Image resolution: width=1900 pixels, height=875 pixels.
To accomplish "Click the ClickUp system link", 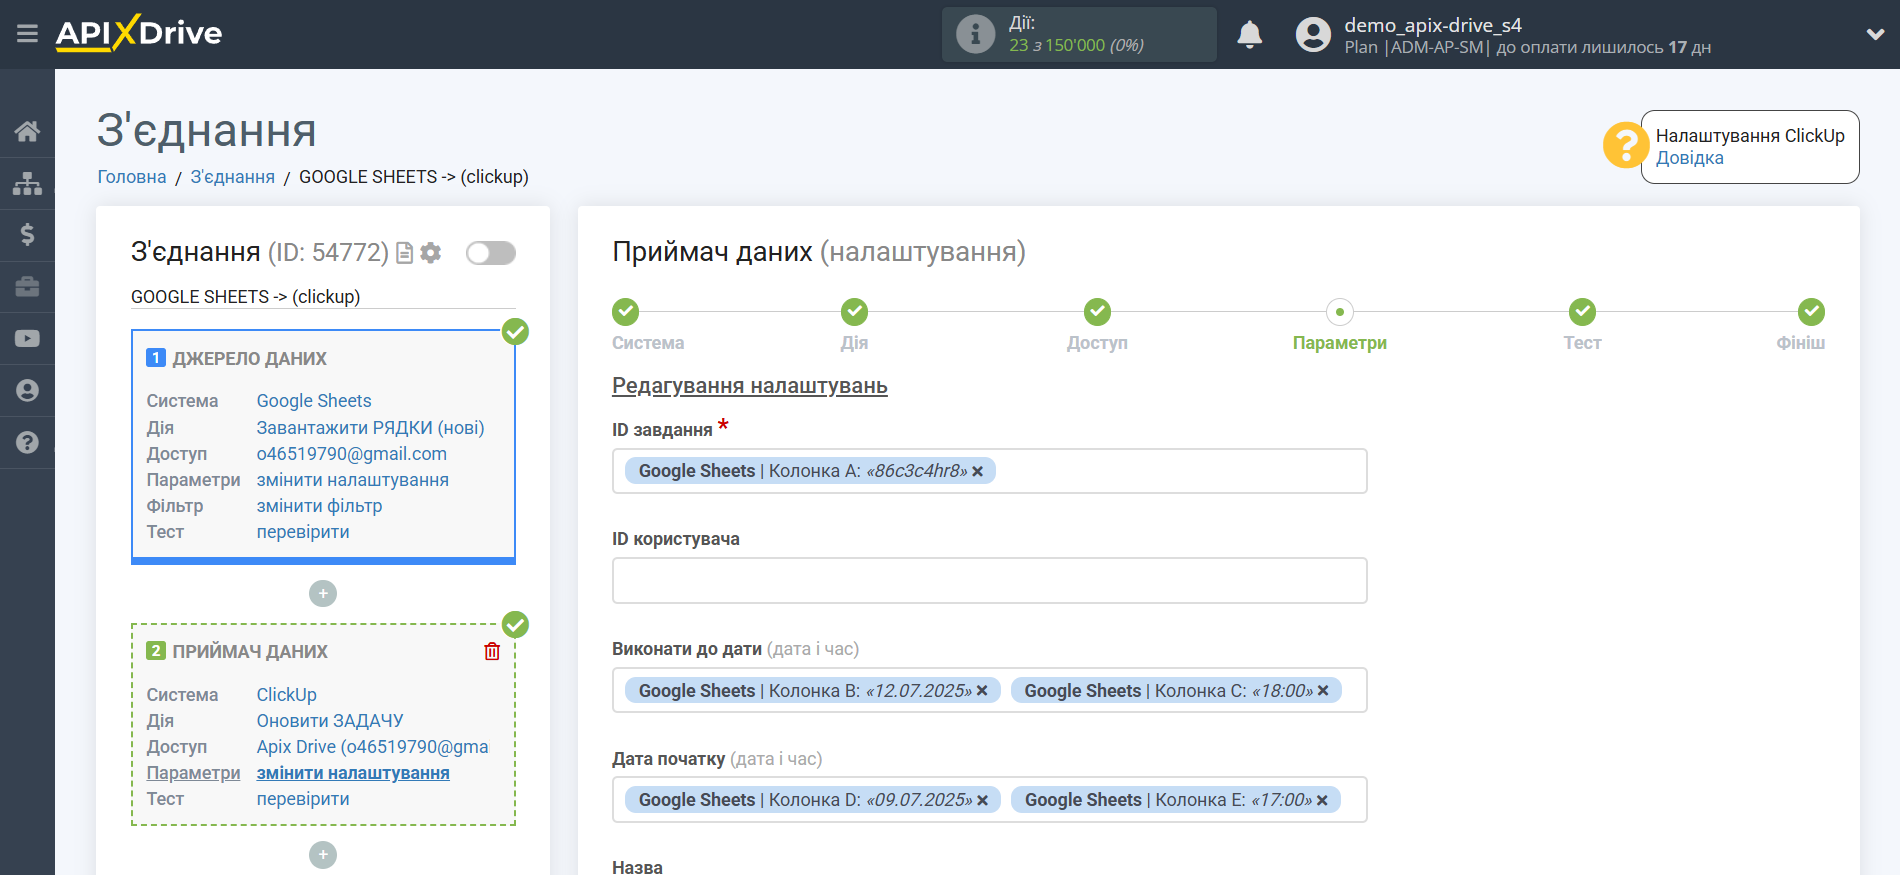I will tap(287, 695).
